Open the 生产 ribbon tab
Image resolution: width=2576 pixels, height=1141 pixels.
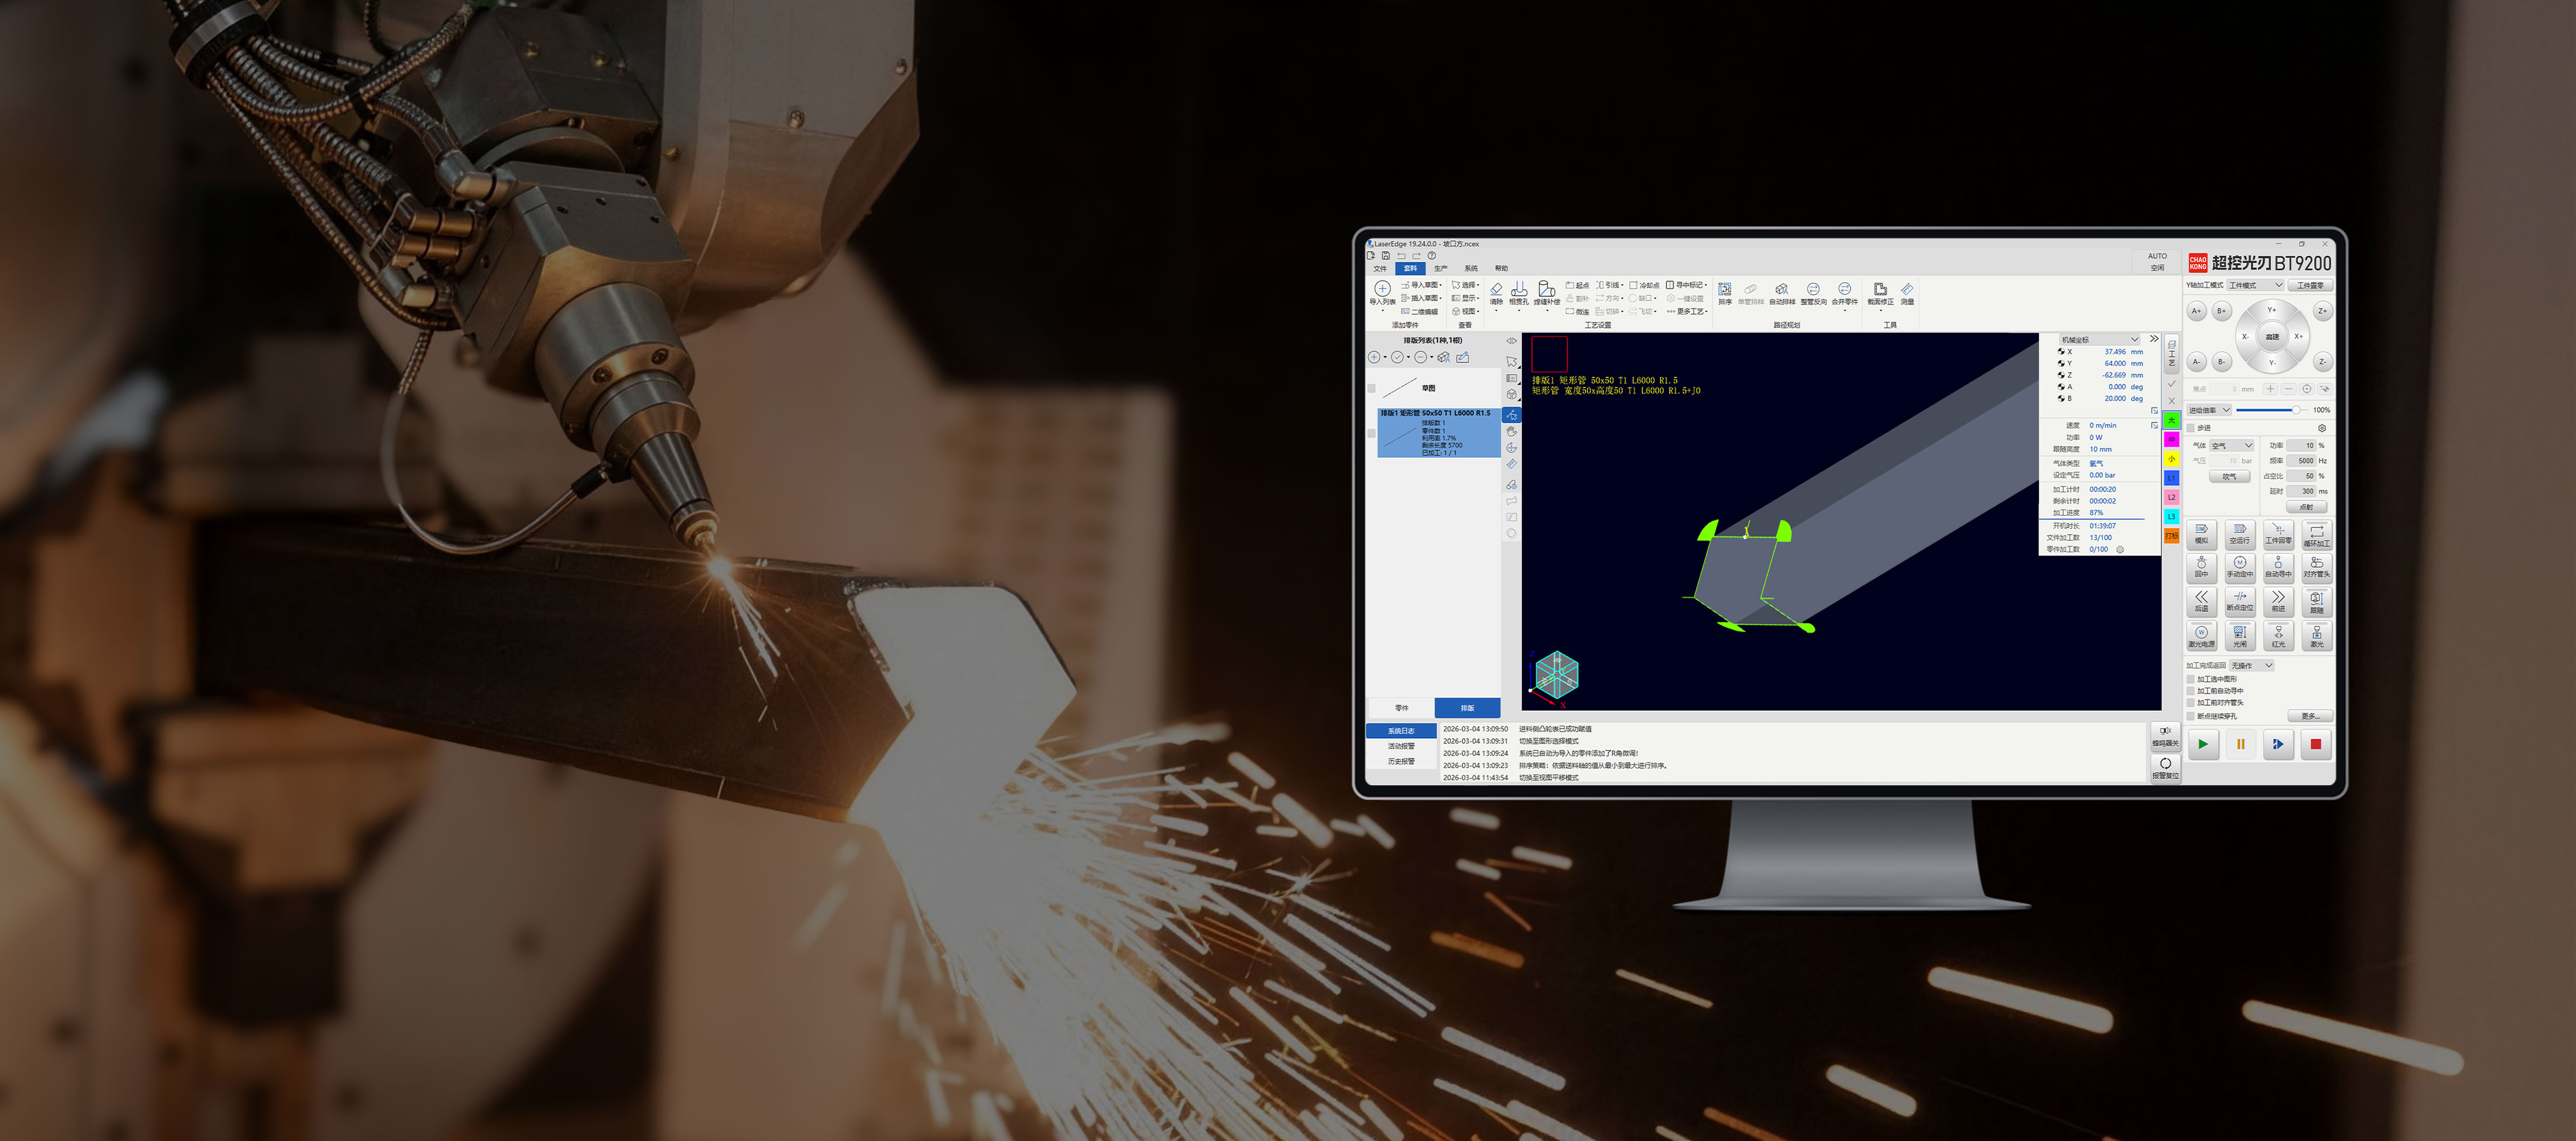click(x=1440, y=268)
